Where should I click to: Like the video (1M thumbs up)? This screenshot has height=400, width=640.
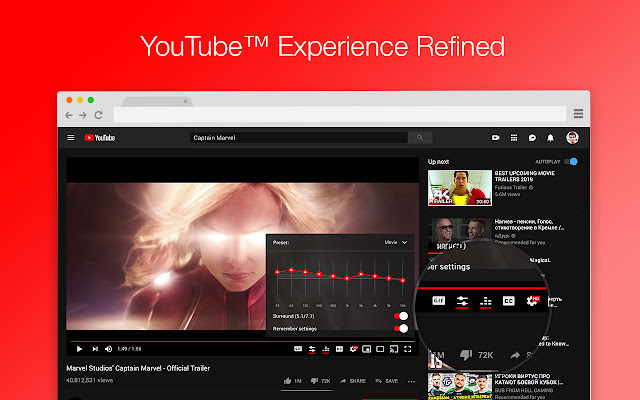(x=292, y=381)
